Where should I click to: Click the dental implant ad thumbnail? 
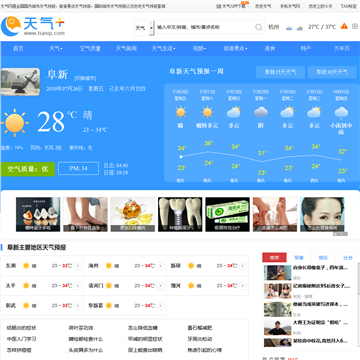[180, 214]
